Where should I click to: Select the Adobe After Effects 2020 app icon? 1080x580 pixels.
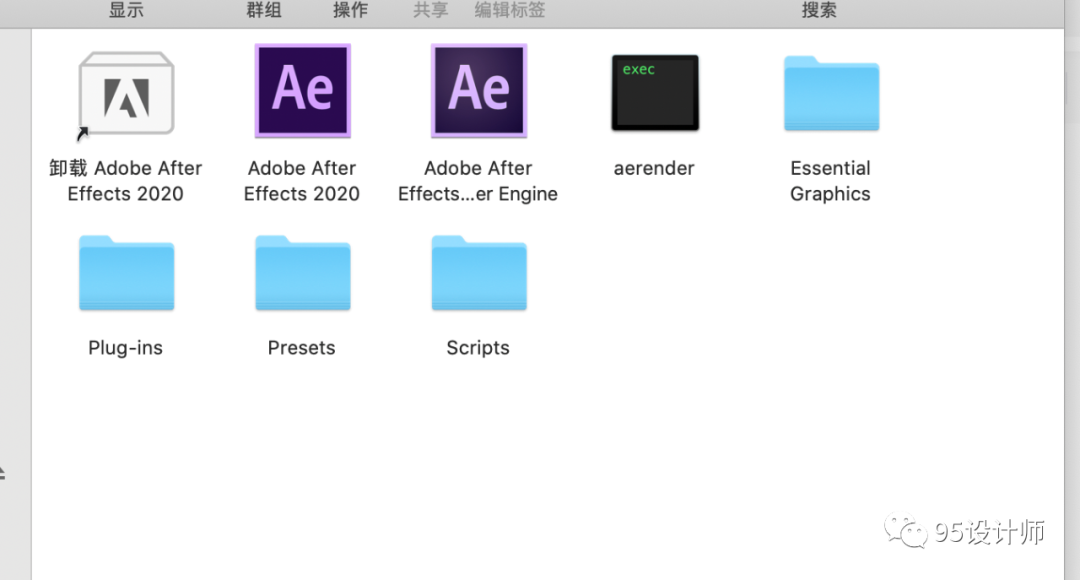302,91
